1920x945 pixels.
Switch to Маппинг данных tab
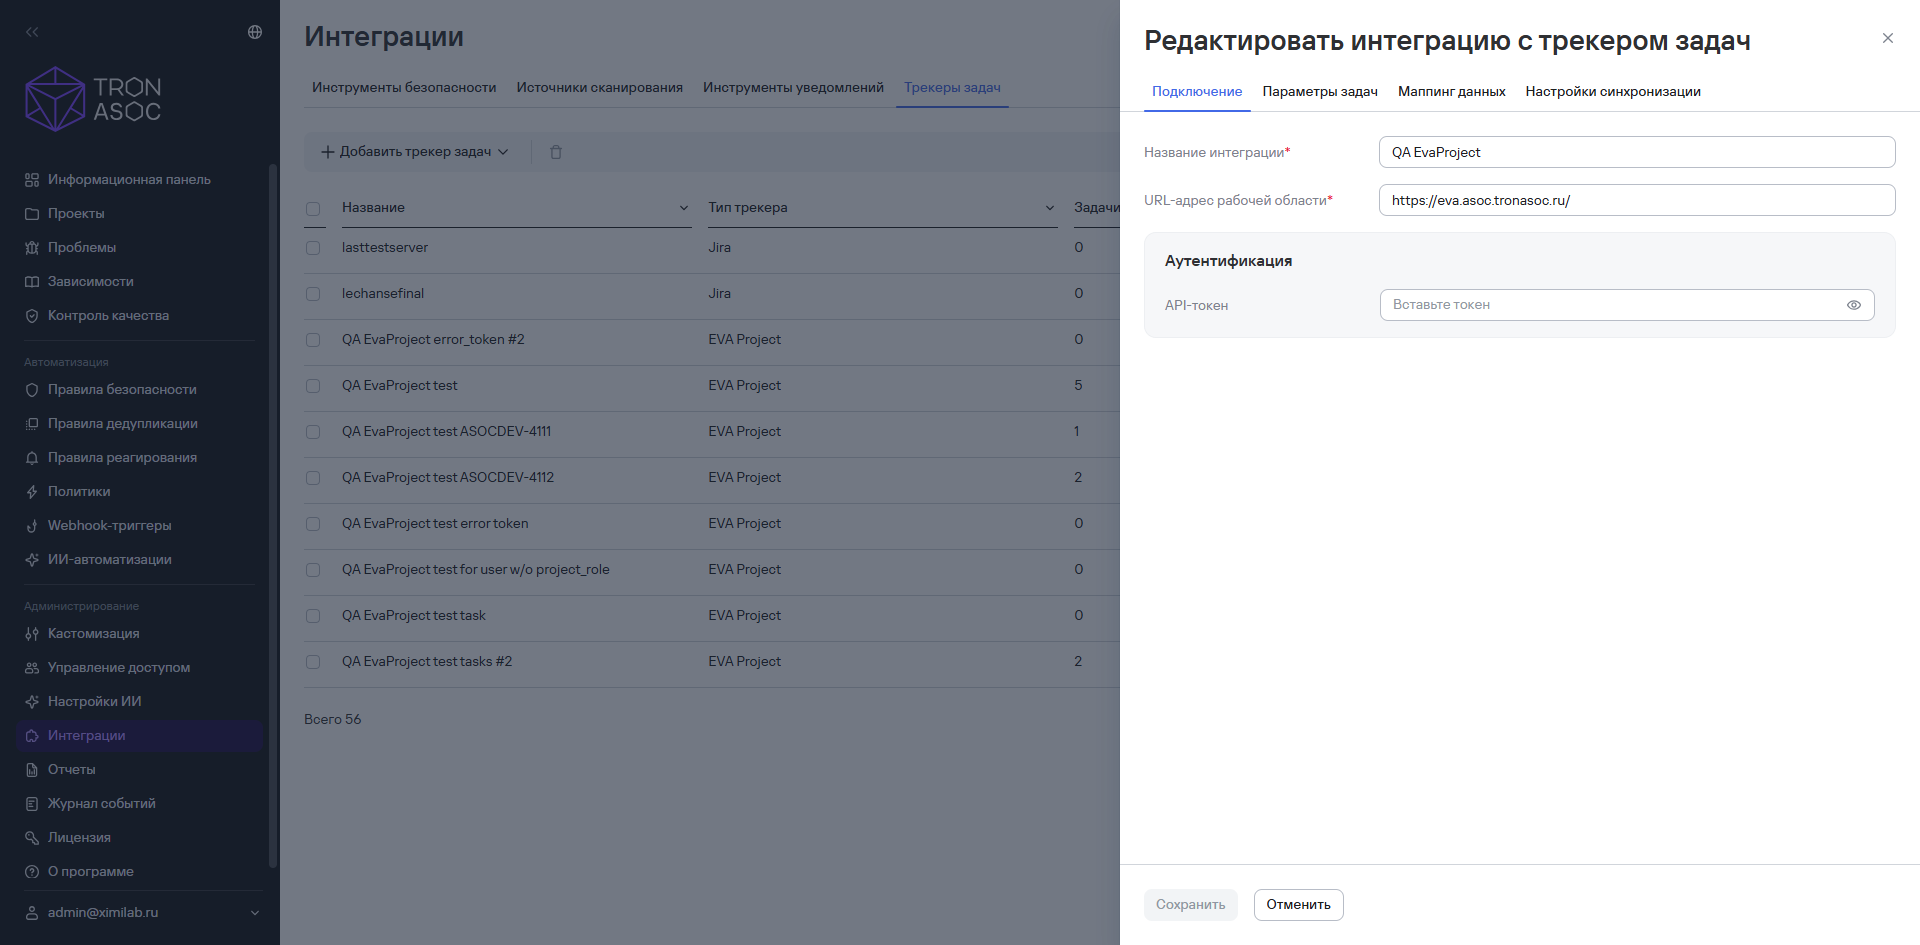1452,92
